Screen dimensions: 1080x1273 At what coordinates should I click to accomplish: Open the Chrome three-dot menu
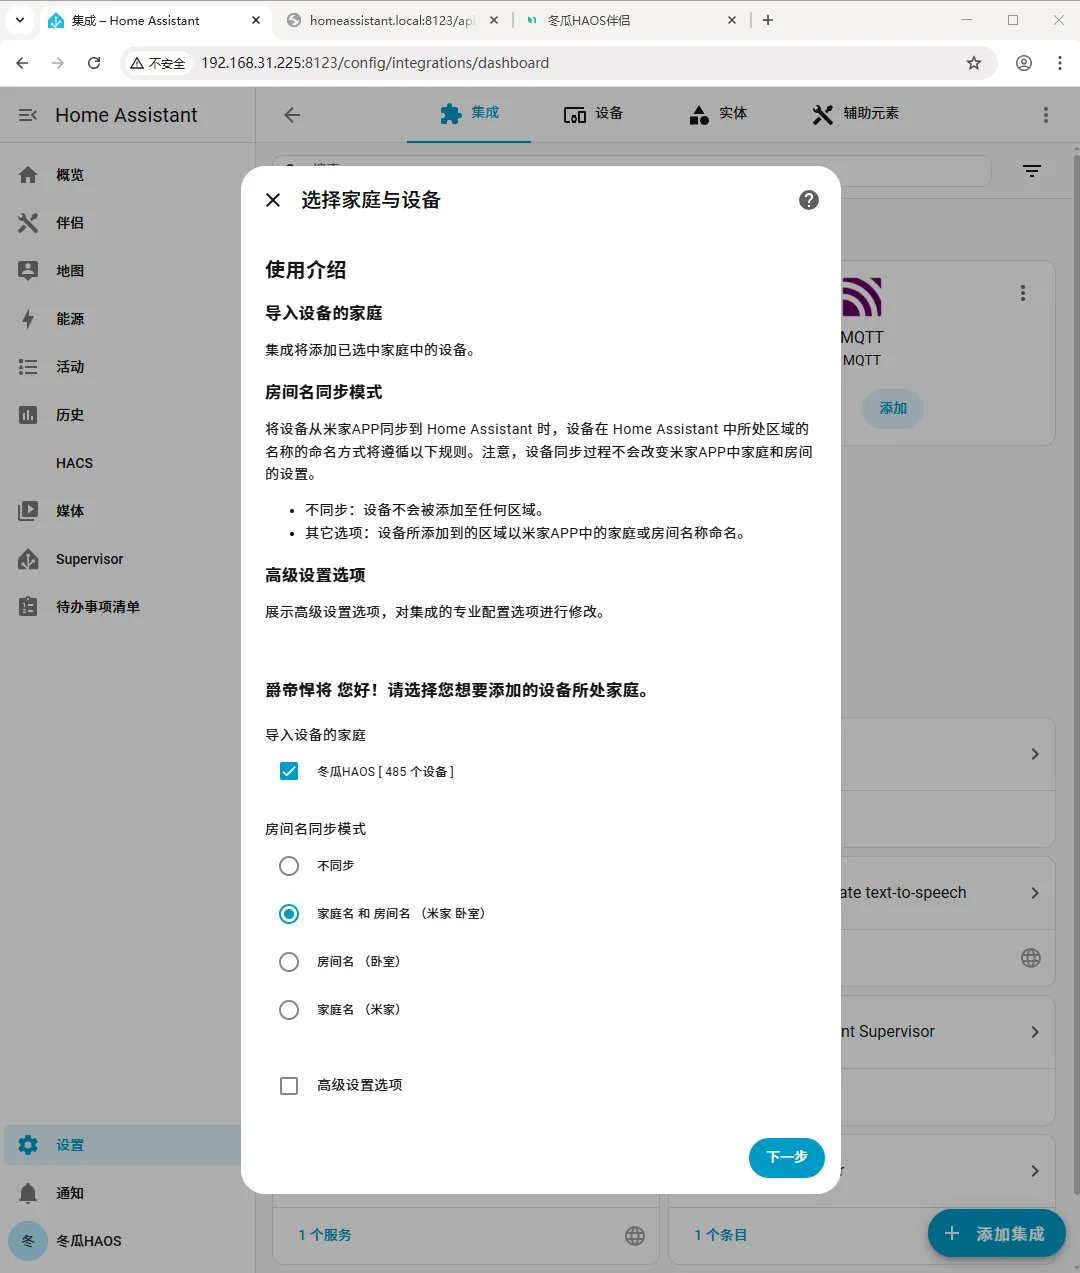tap(1060, 63)
